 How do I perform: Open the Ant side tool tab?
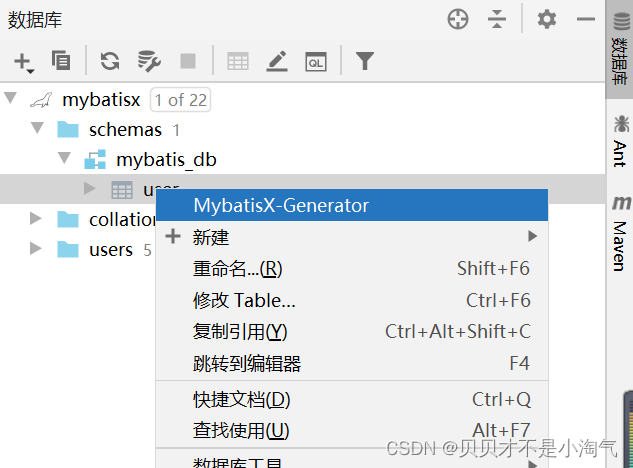click(620, 141)
